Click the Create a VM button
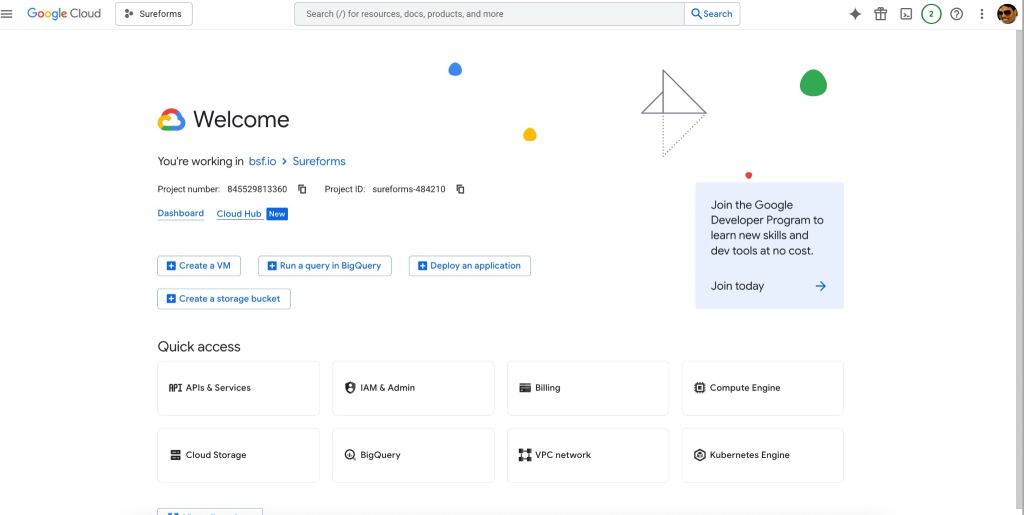The width and height of the screenshot is (1024, 515). point(199,266)
